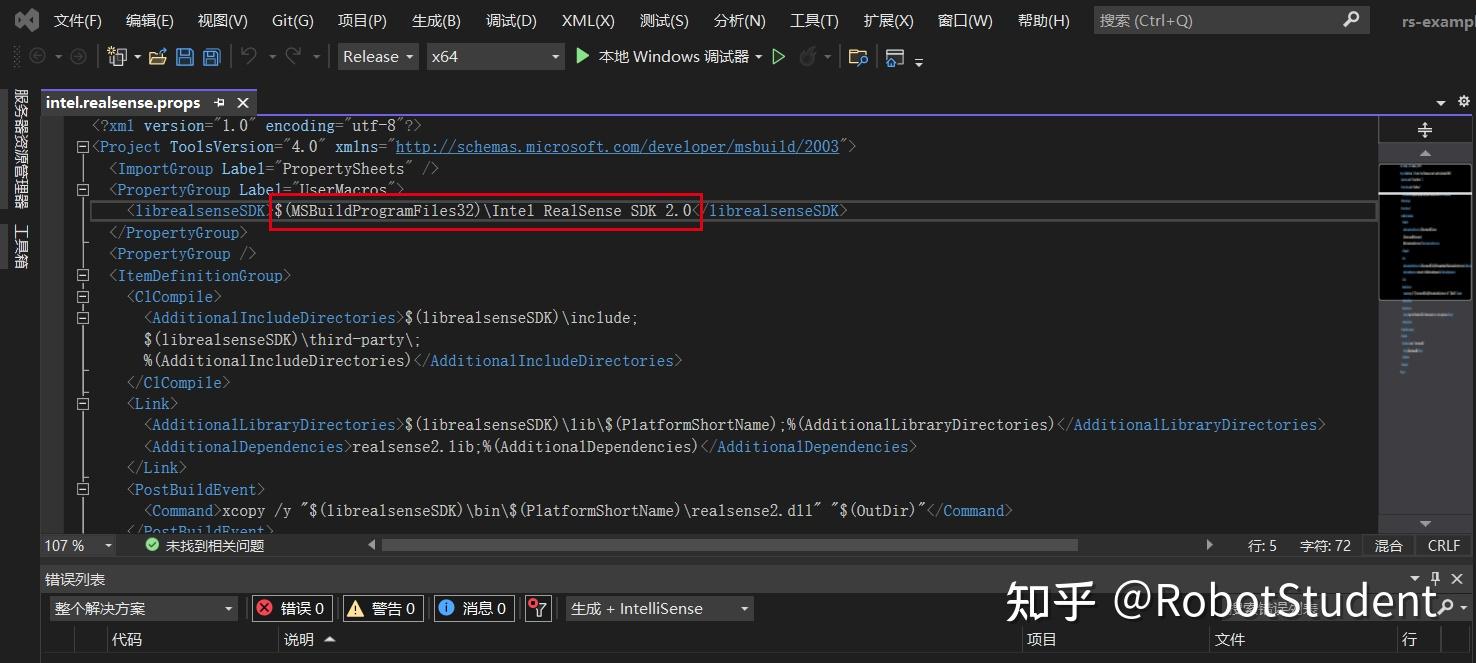Open the 生成(B) menu
Image resolution: width=1476 pixels, height=663 pixels.
pyautogui.click(x=436, y=20)
